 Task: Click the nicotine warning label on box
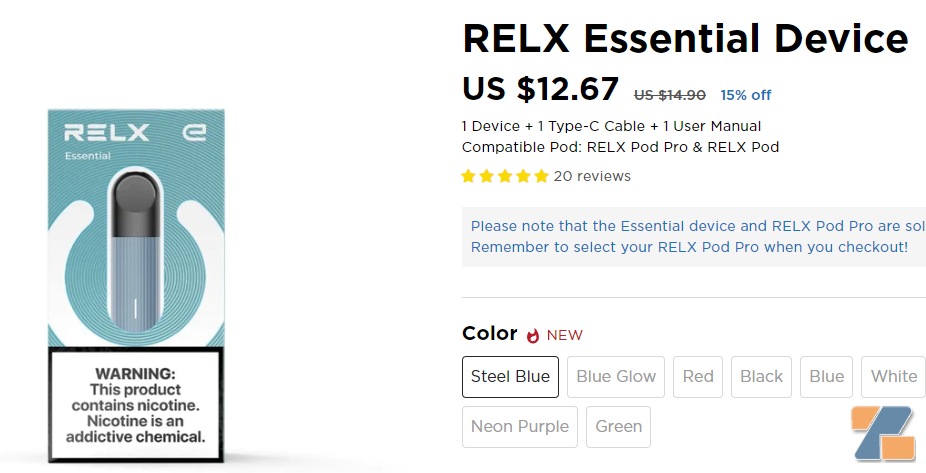pyautogui.click(x=134, y=404)
